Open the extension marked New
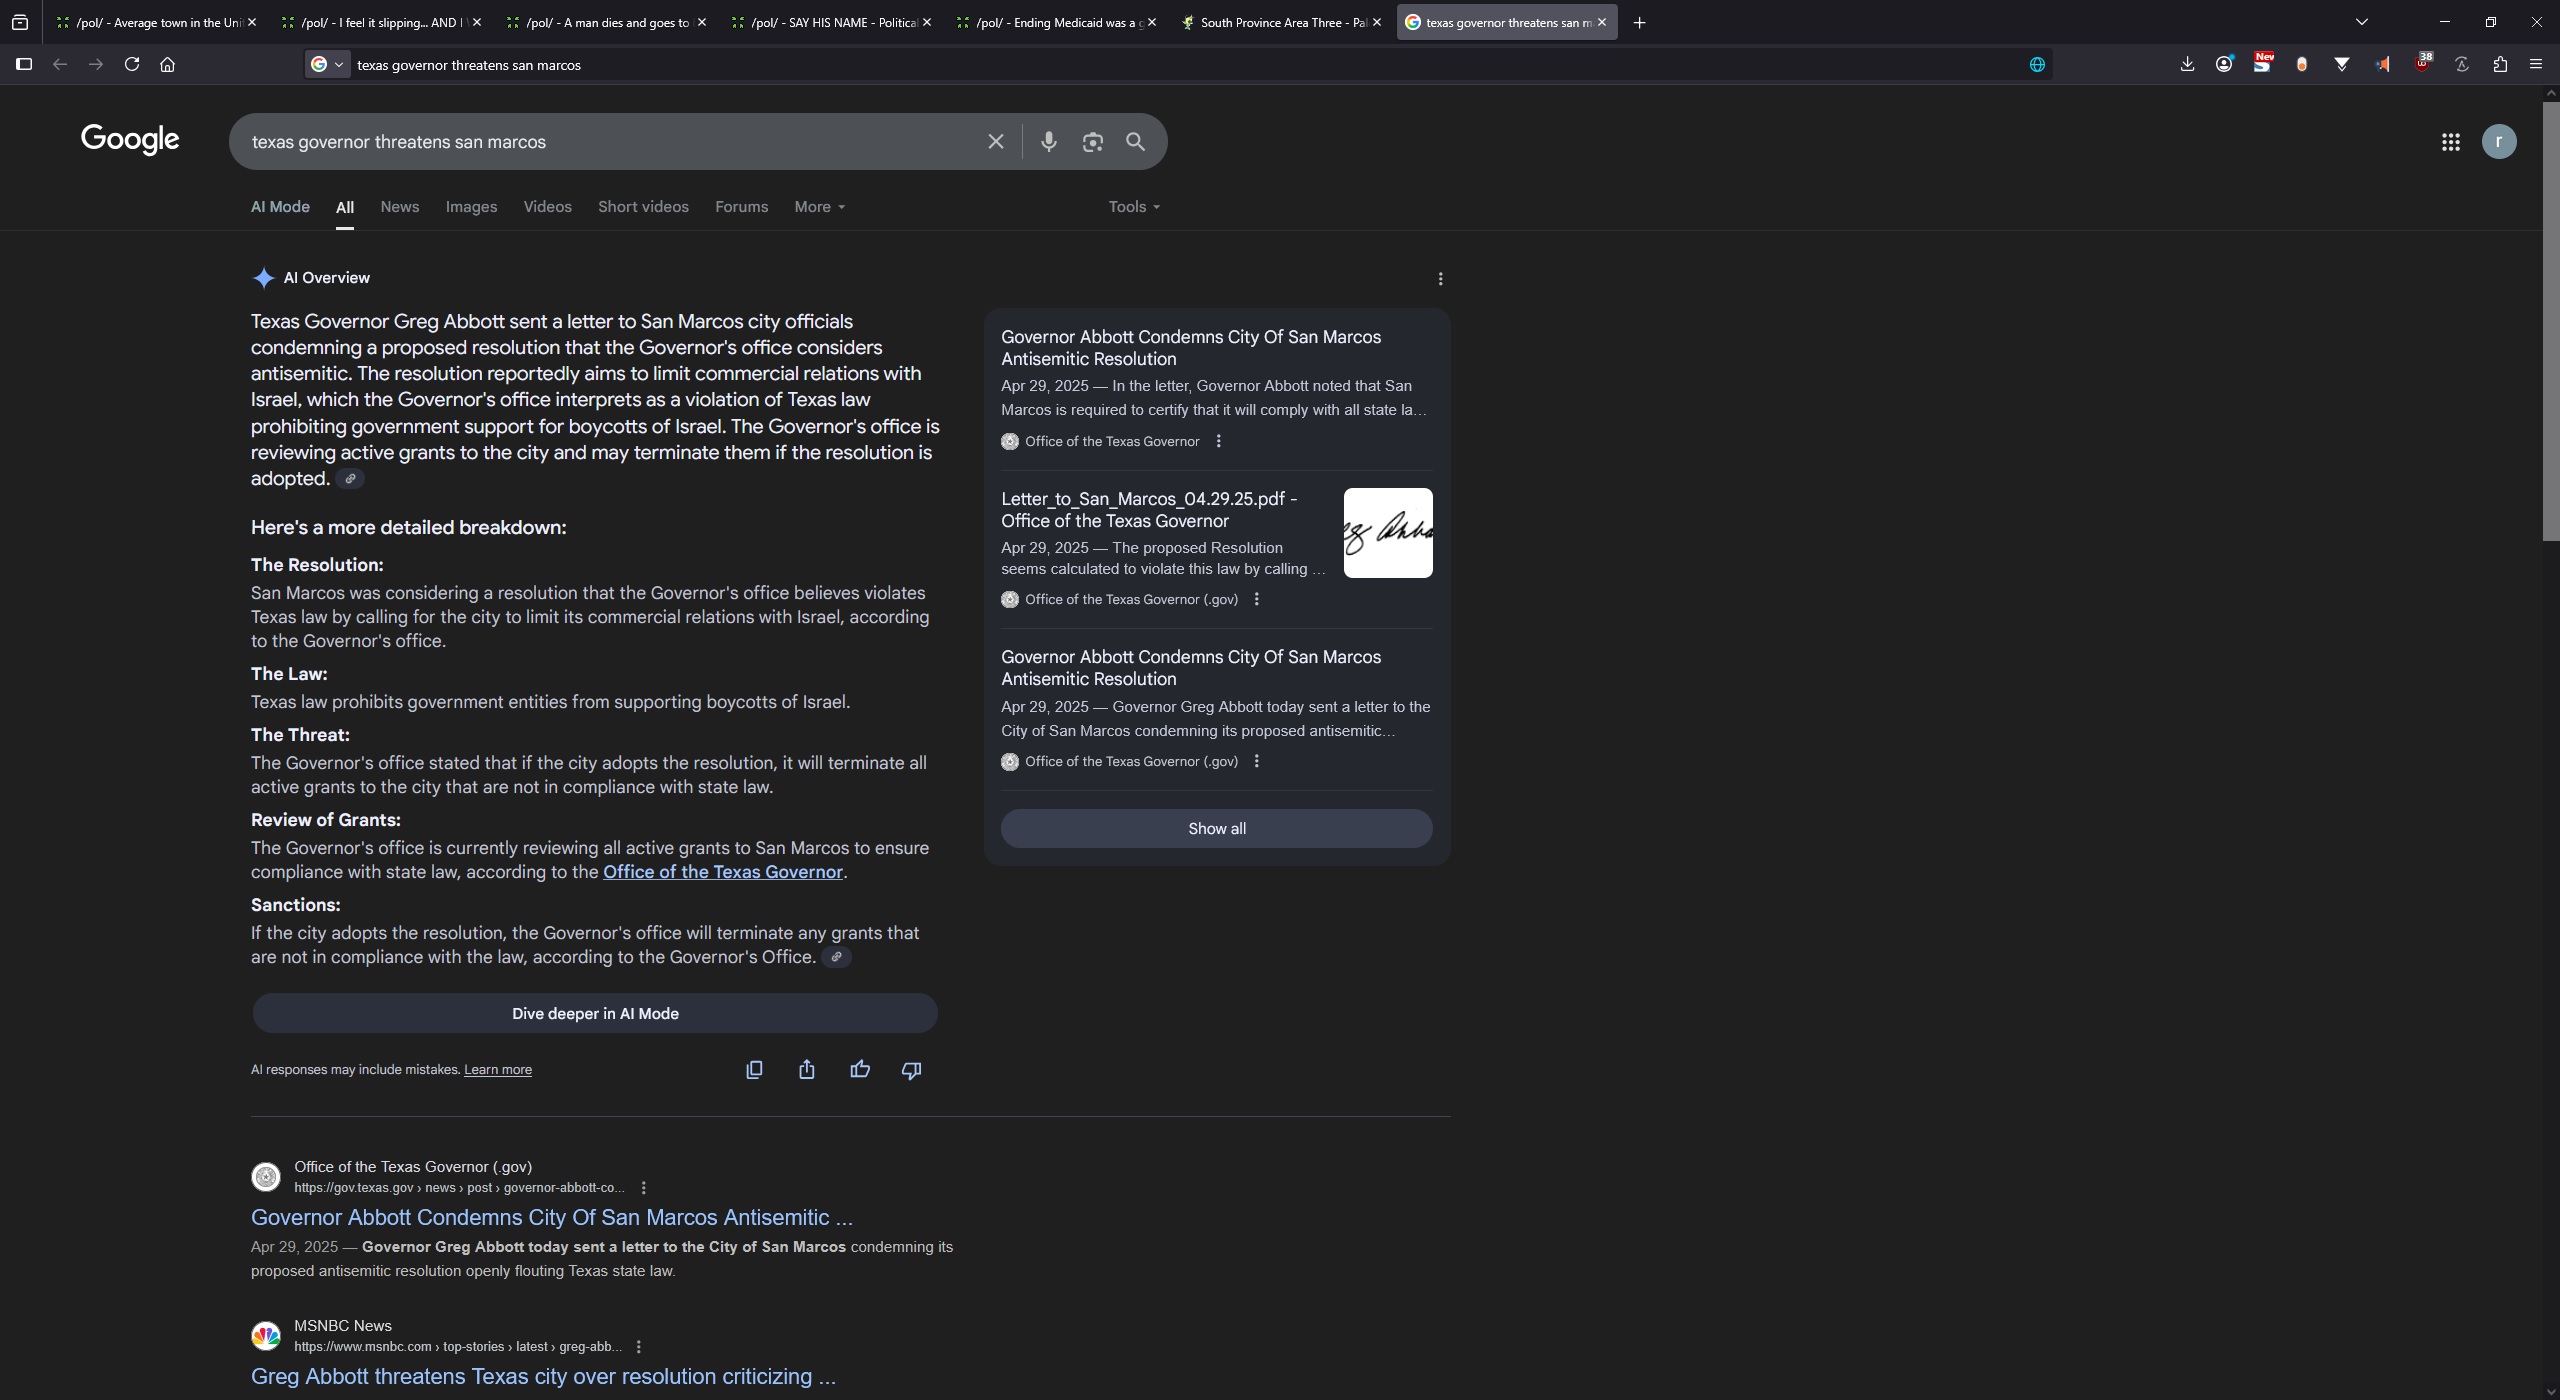 point(2263,63)
